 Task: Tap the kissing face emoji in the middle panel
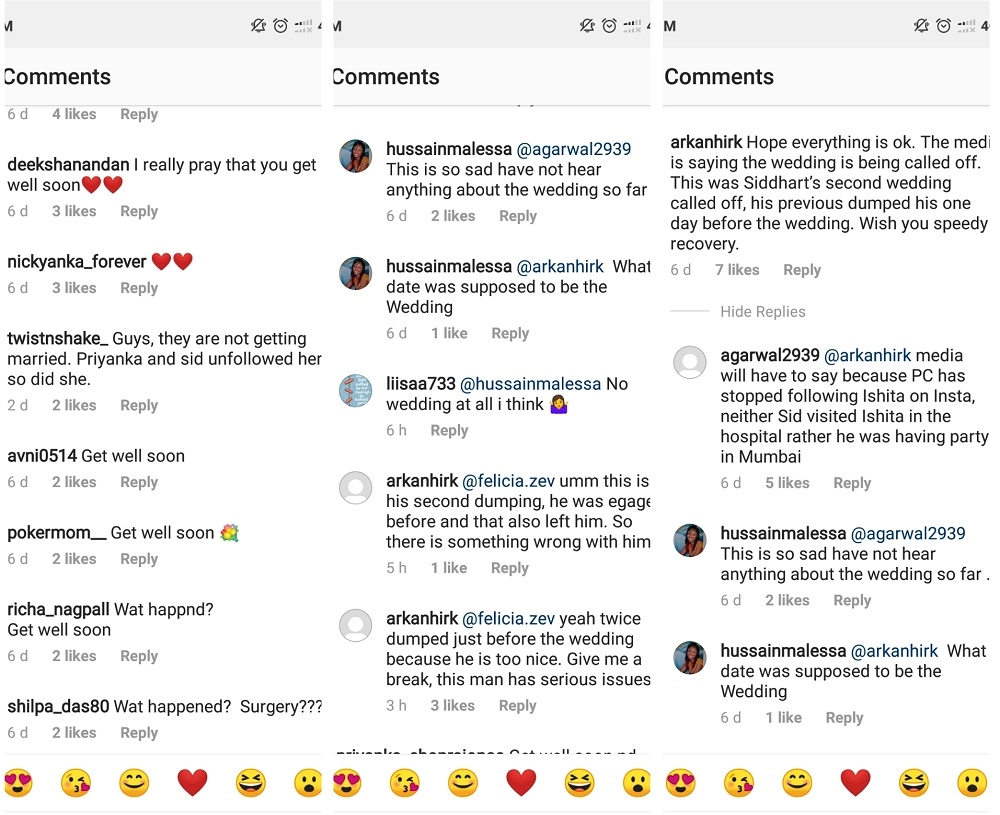[x=405, y=782]
